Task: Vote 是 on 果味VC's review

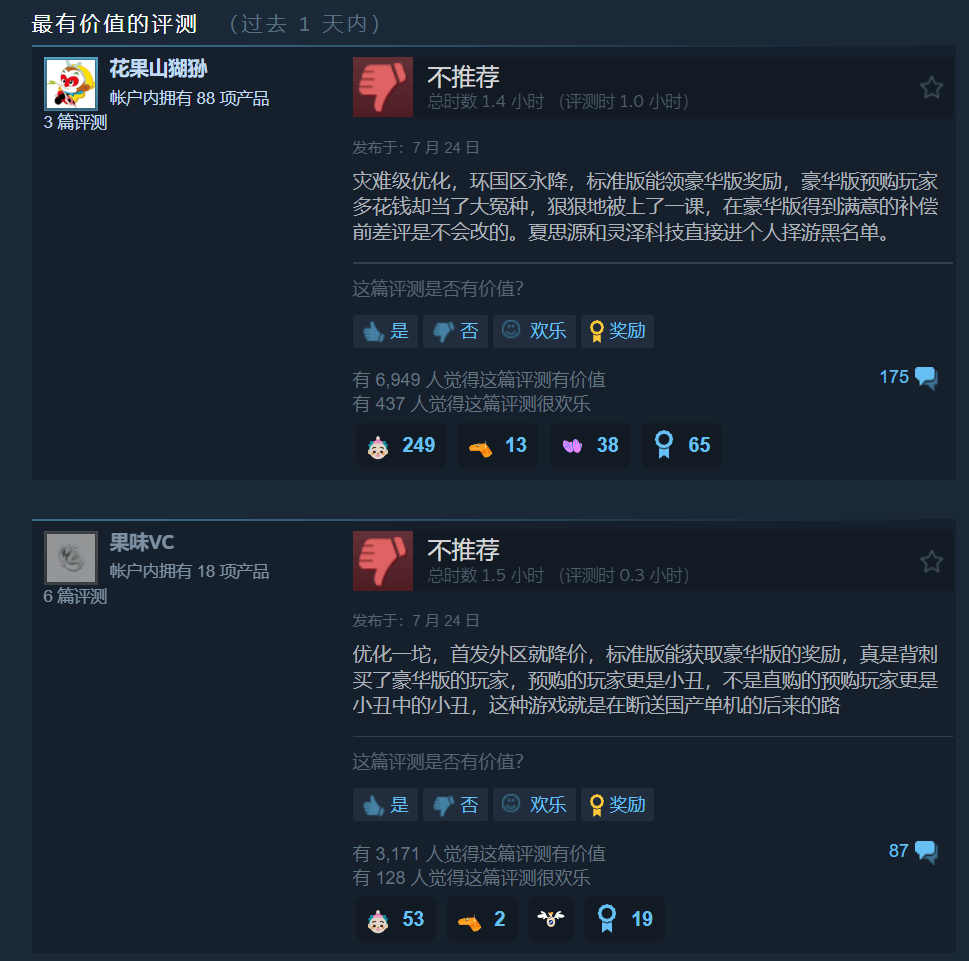Action: tap(386, 805)
